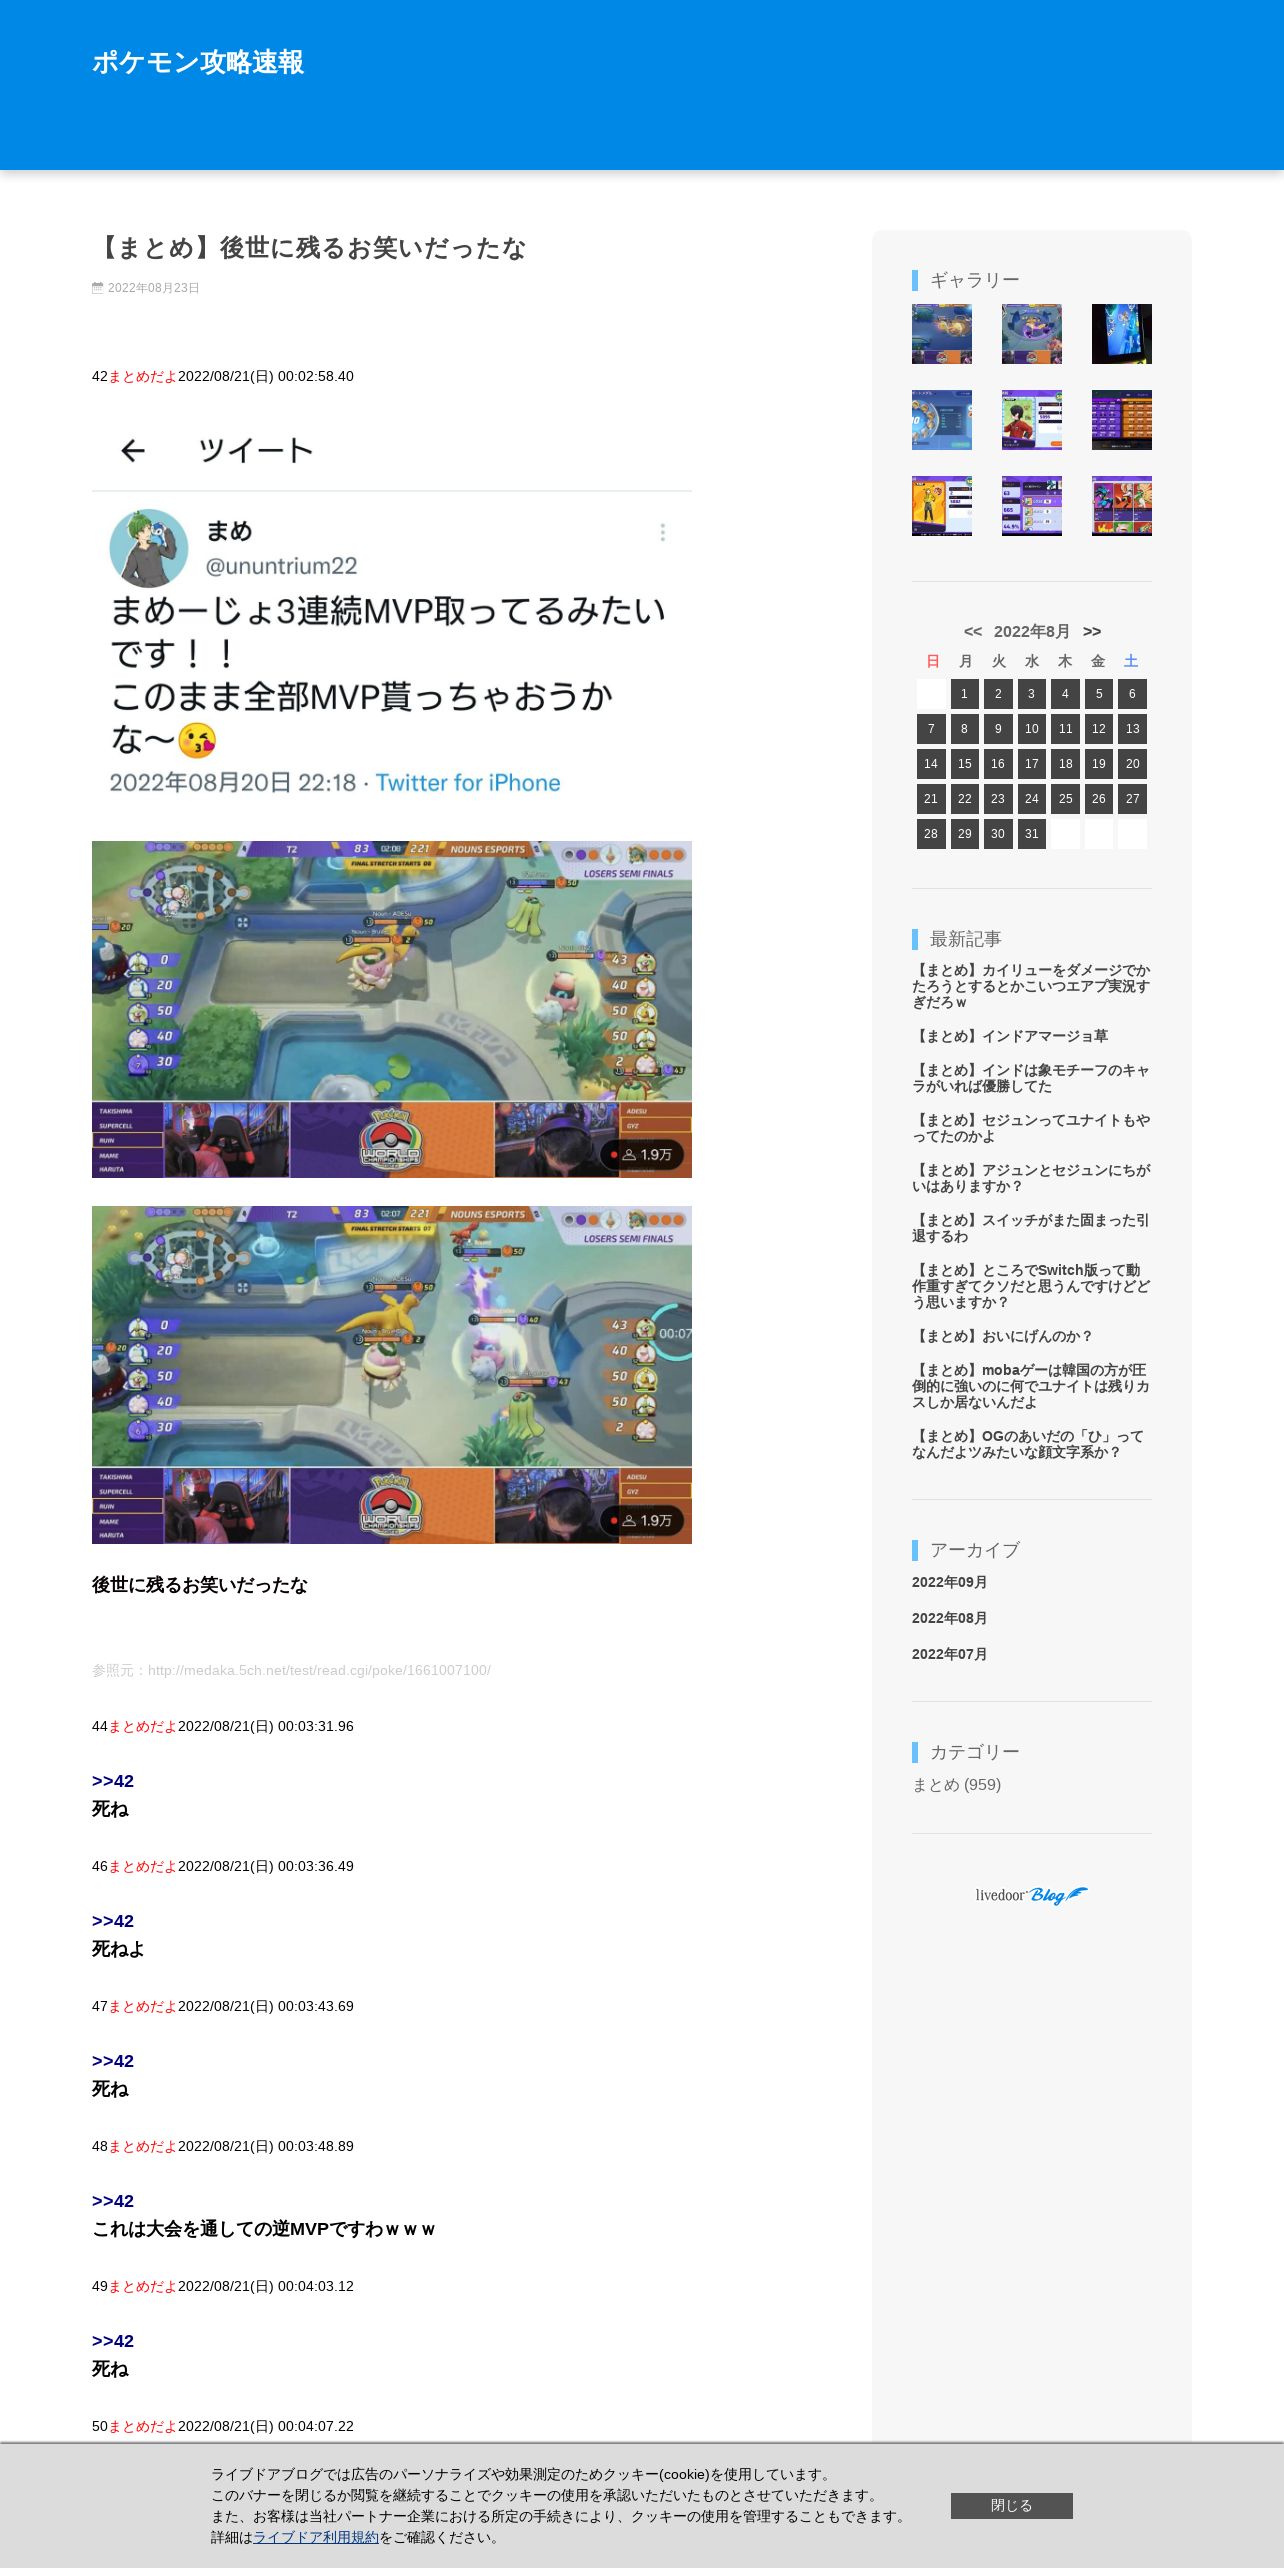The image size is (1284, 2568).
Task: Open dark blue gallery thumbnail top right
Action: pyautogui.click(x=1122, y=334)
